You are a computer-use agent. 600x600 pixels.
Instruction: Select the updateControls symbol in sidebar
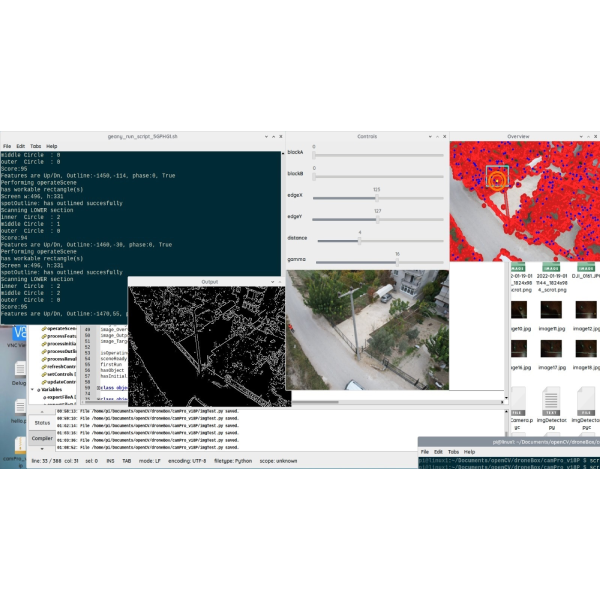(x=60, y=381)
